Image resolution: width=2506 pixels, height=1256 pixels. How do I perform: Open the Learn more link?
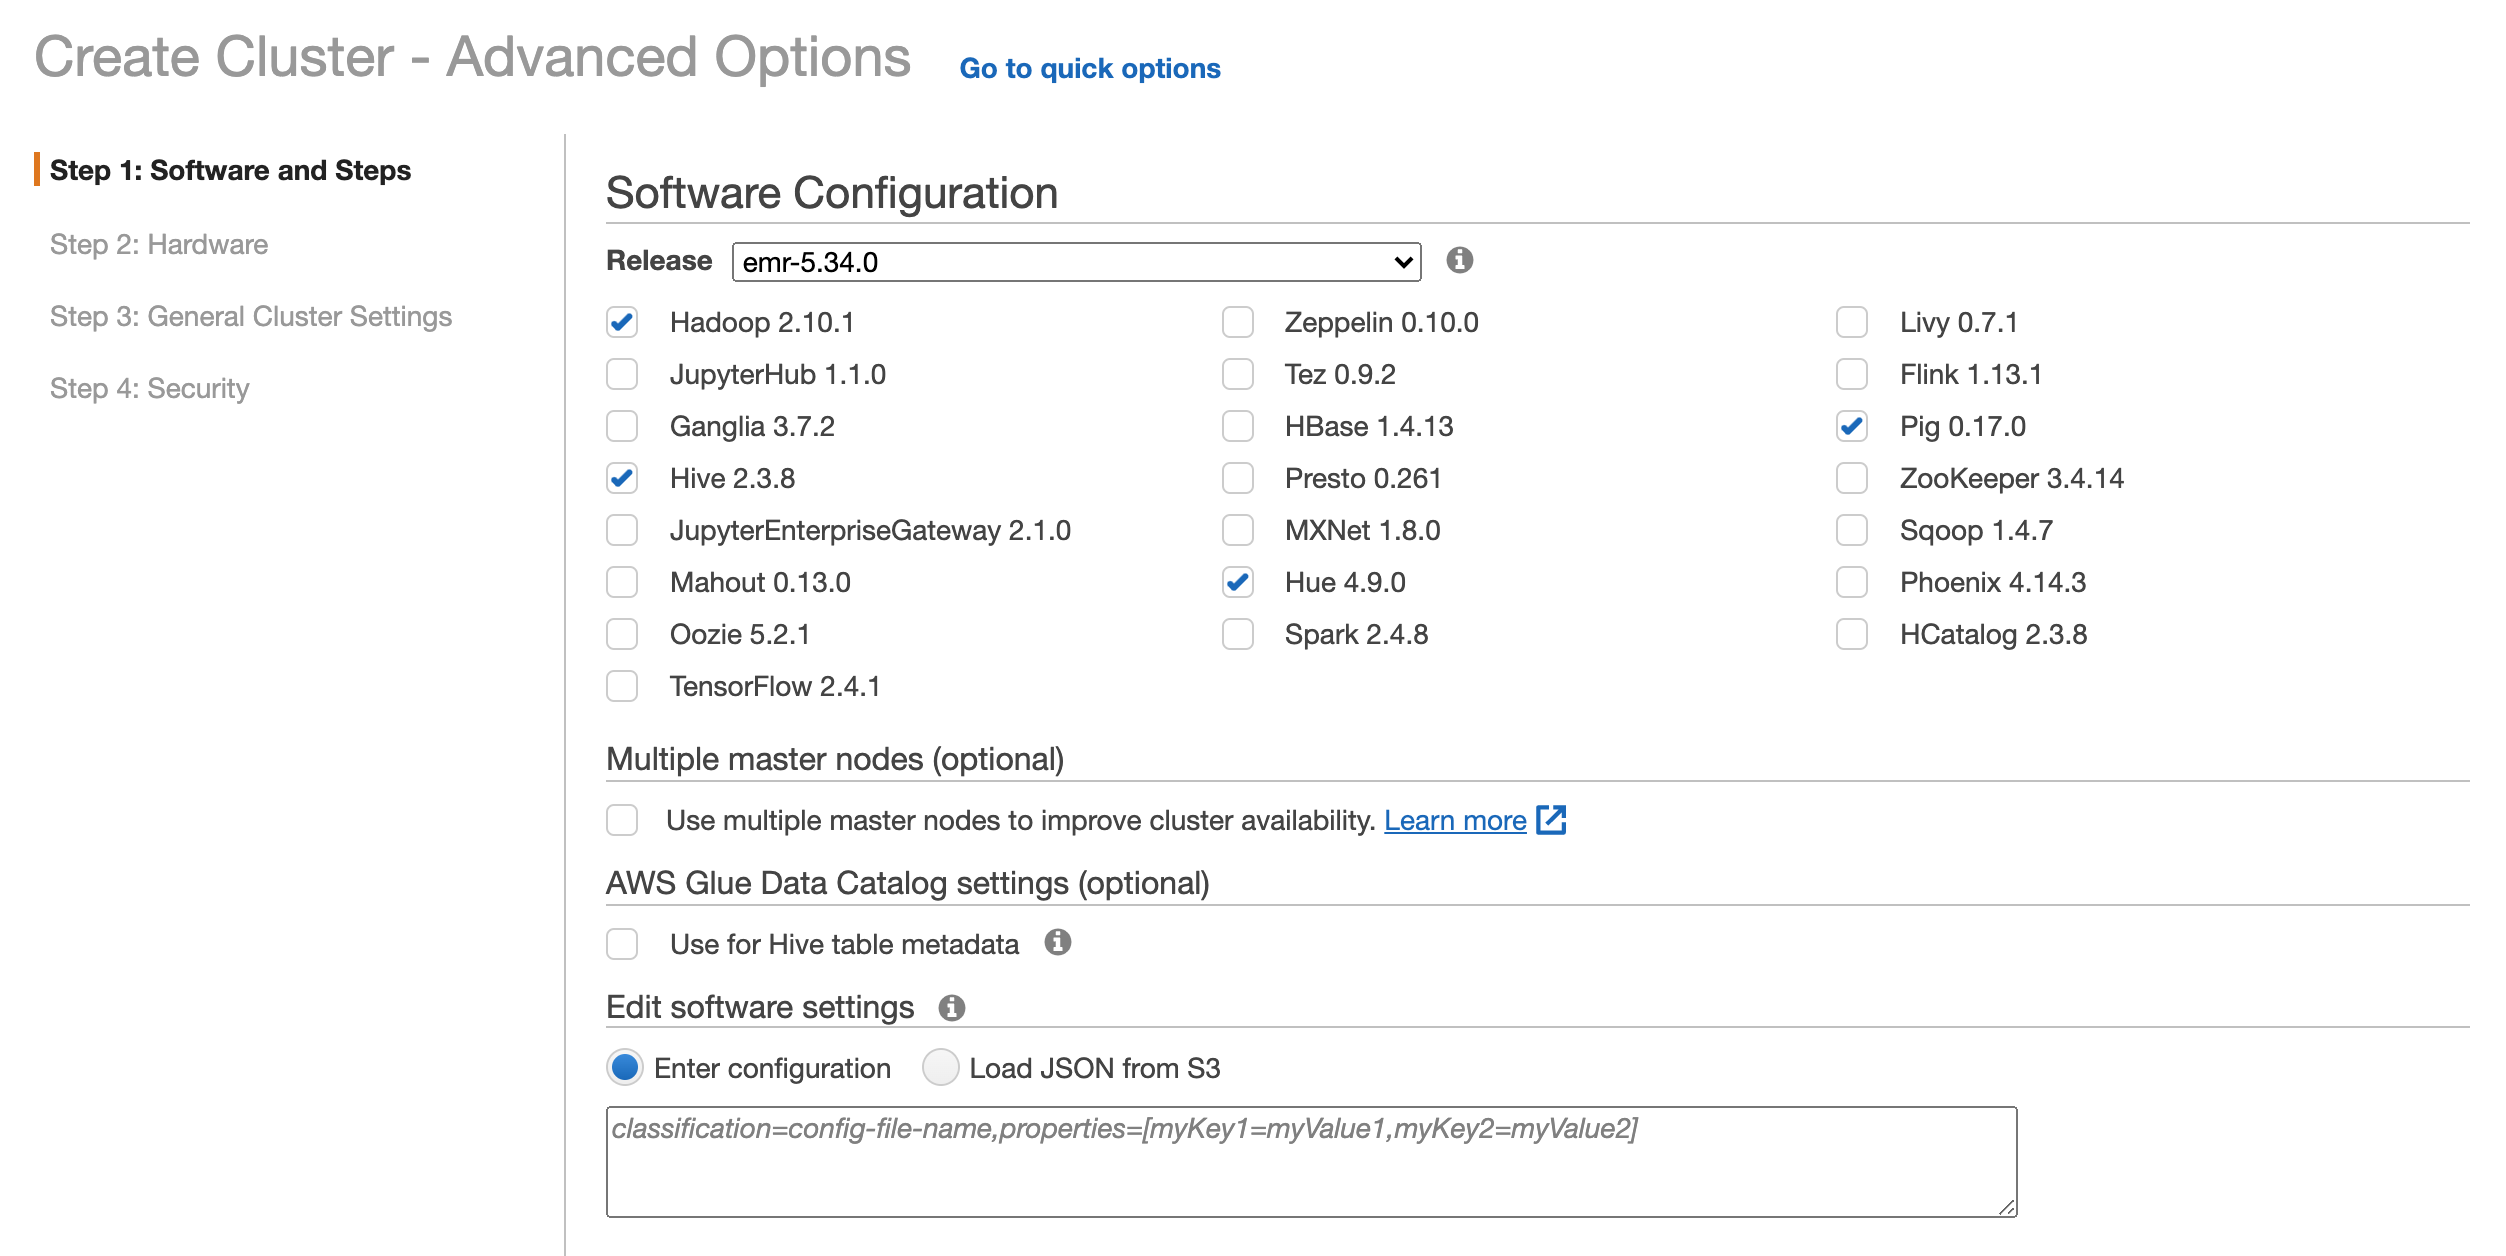pyautogui.click(x=1455, y=820)
